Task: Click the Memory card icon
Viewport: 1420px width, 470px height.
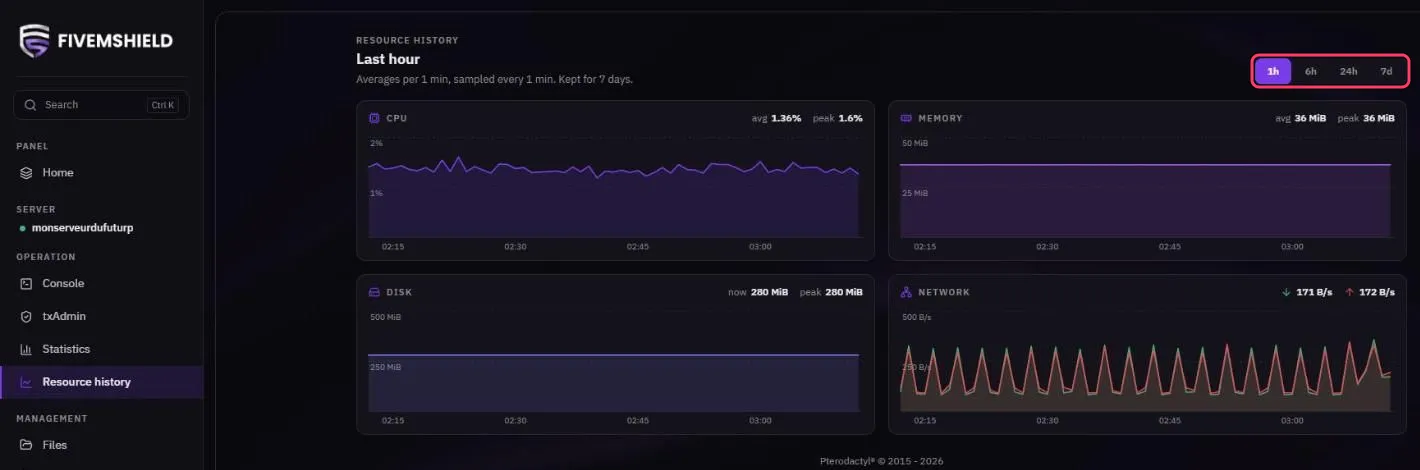Action: tap(906, 118)
